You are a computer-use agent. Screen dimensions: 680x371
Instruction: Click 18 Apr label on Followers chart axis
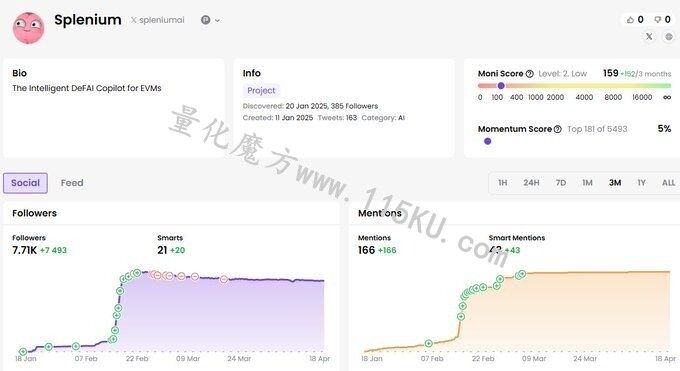click(320, 358)
